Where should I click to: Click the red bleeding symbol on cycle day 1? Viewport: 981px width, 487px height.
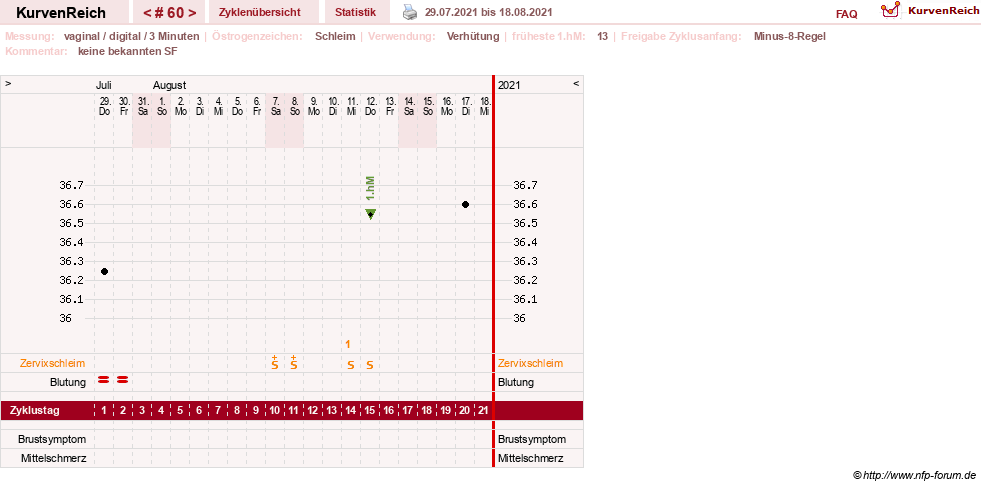tap(104, 379)
